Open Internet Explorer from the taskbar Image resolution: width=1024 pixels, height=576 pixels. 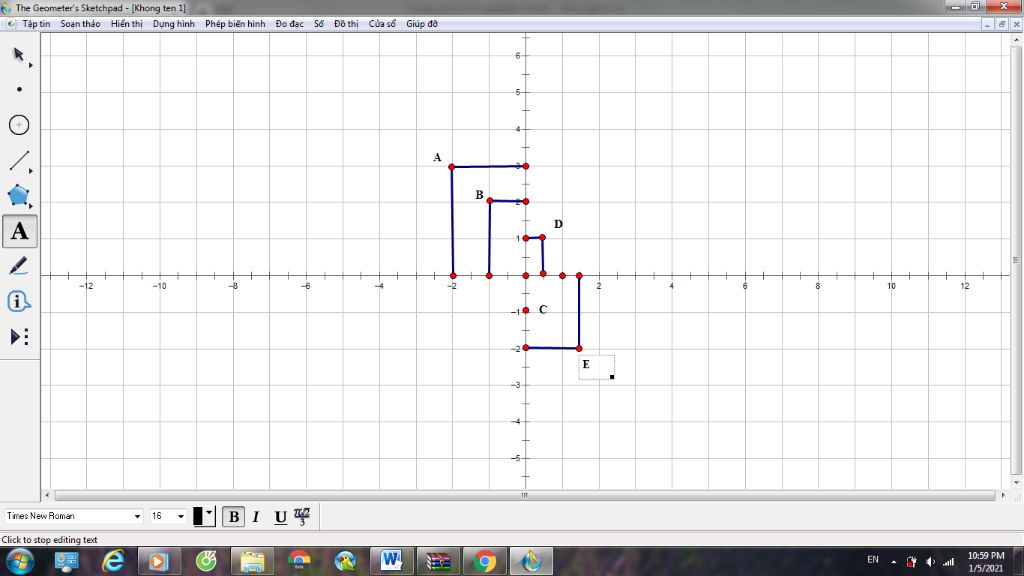tap(112, 561)
